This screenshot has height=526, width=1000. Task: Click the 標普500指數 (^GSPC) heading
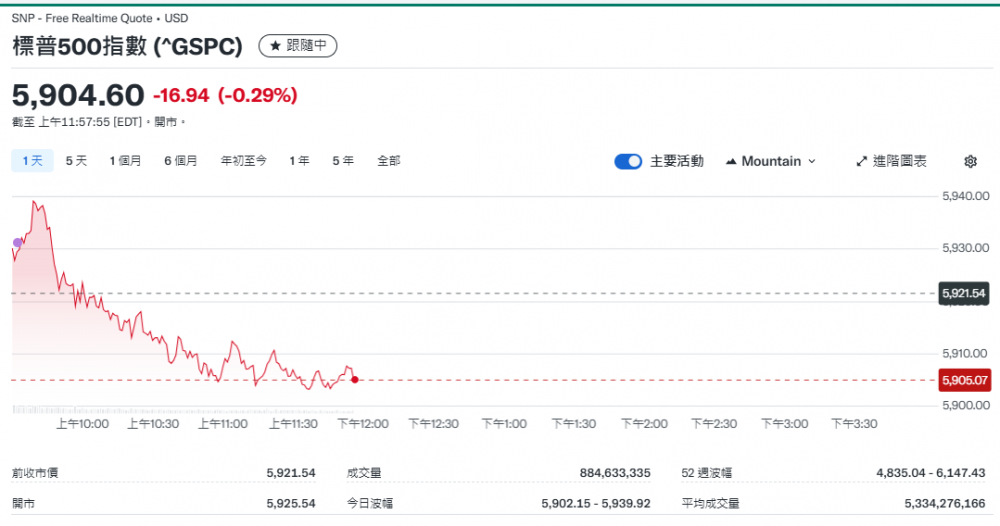pyautogui.click(x=127, y=46)
